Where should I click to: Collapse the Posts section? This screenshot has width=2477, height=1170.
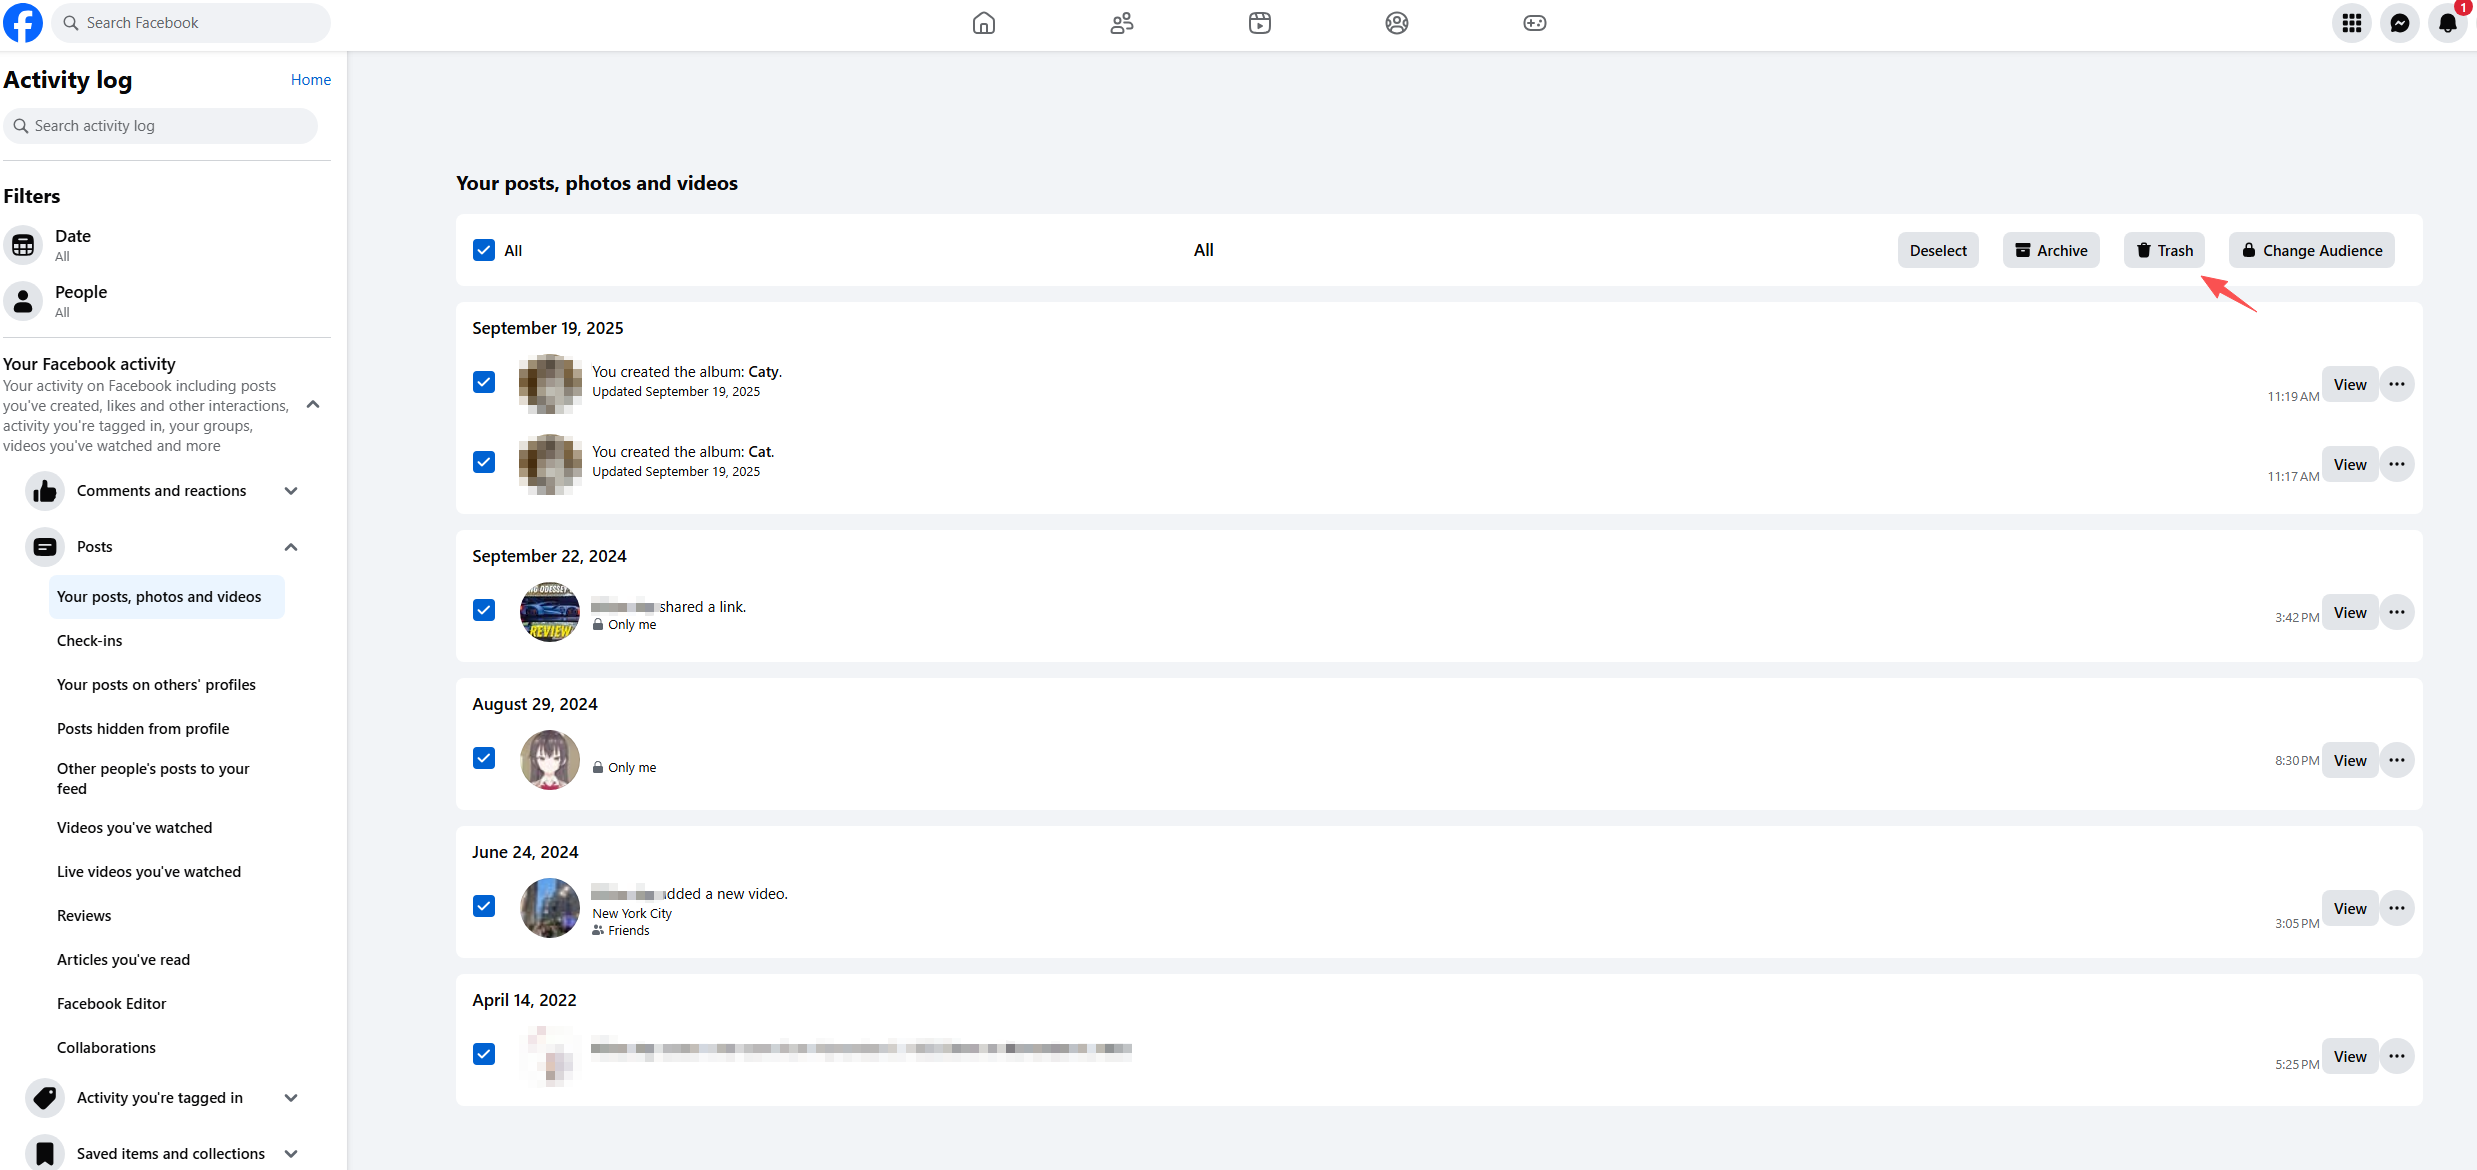(x=291, y=547)
